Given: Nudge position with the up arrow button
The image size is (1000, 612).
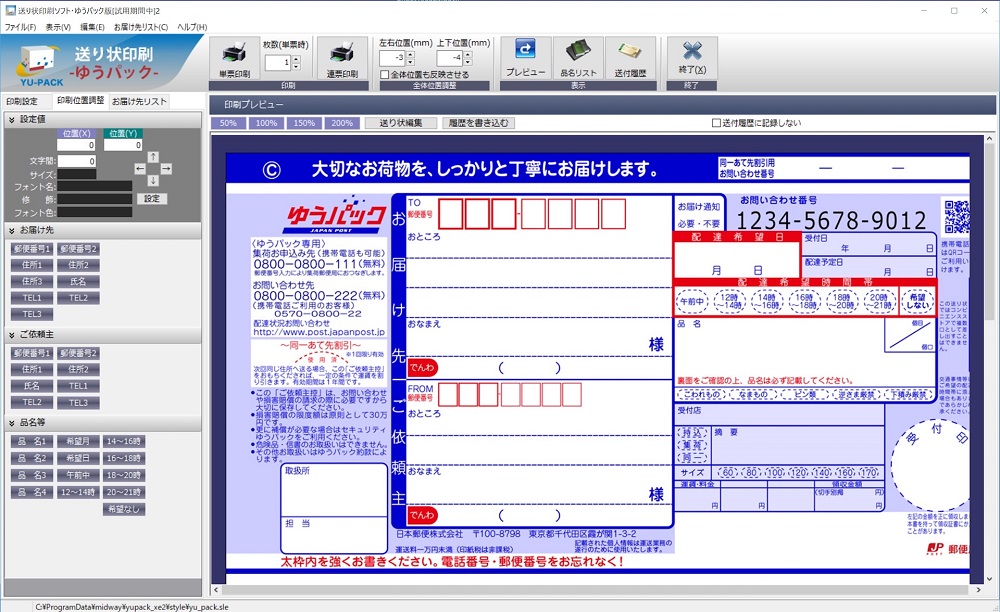Looking at the screenshot, I should coord(153,156).
